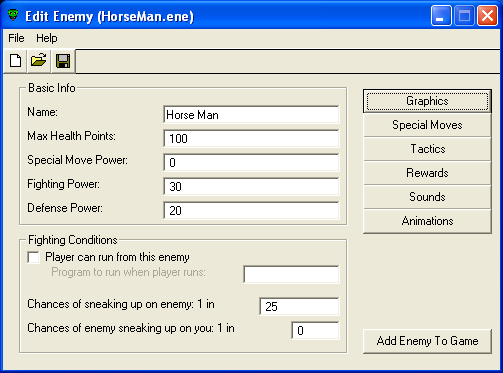The height and width of the screenshot is (373, 503).
Task: Open the Tactics button
Action: [x=427, y=149]
